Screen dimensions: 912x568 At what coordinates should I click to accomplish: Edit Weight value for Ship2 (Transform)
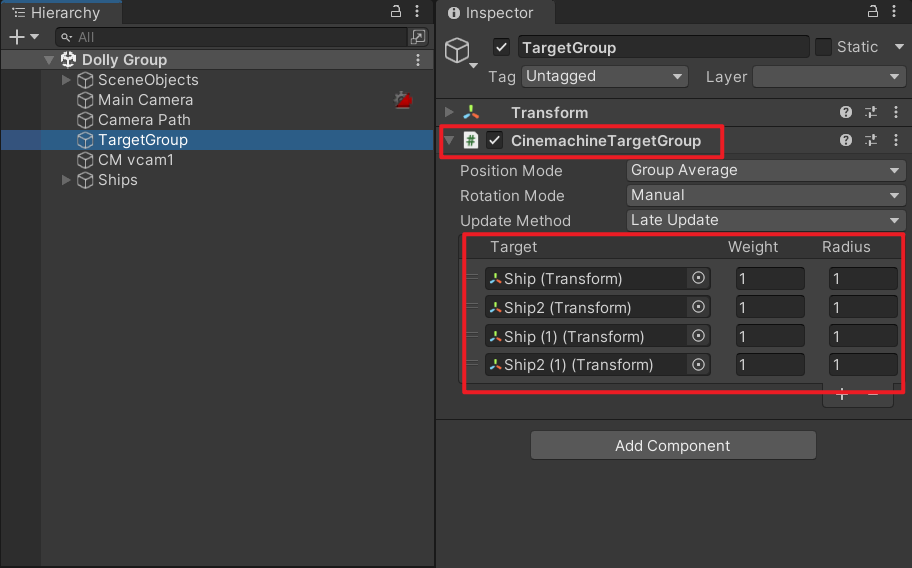point(770,307)
